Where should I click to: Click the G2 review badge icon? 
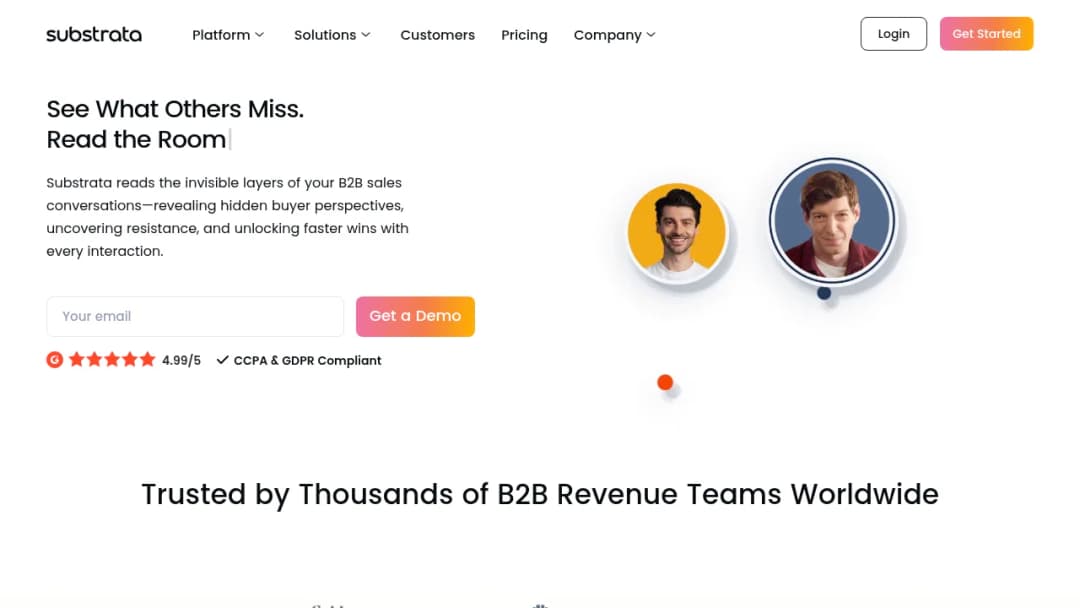(54, 359)
